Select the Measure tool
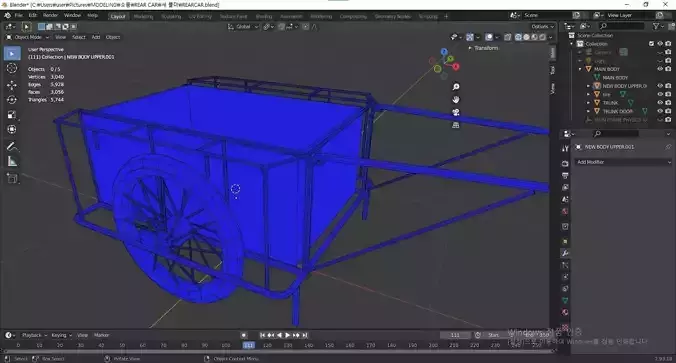 click(x=12, y=161)
